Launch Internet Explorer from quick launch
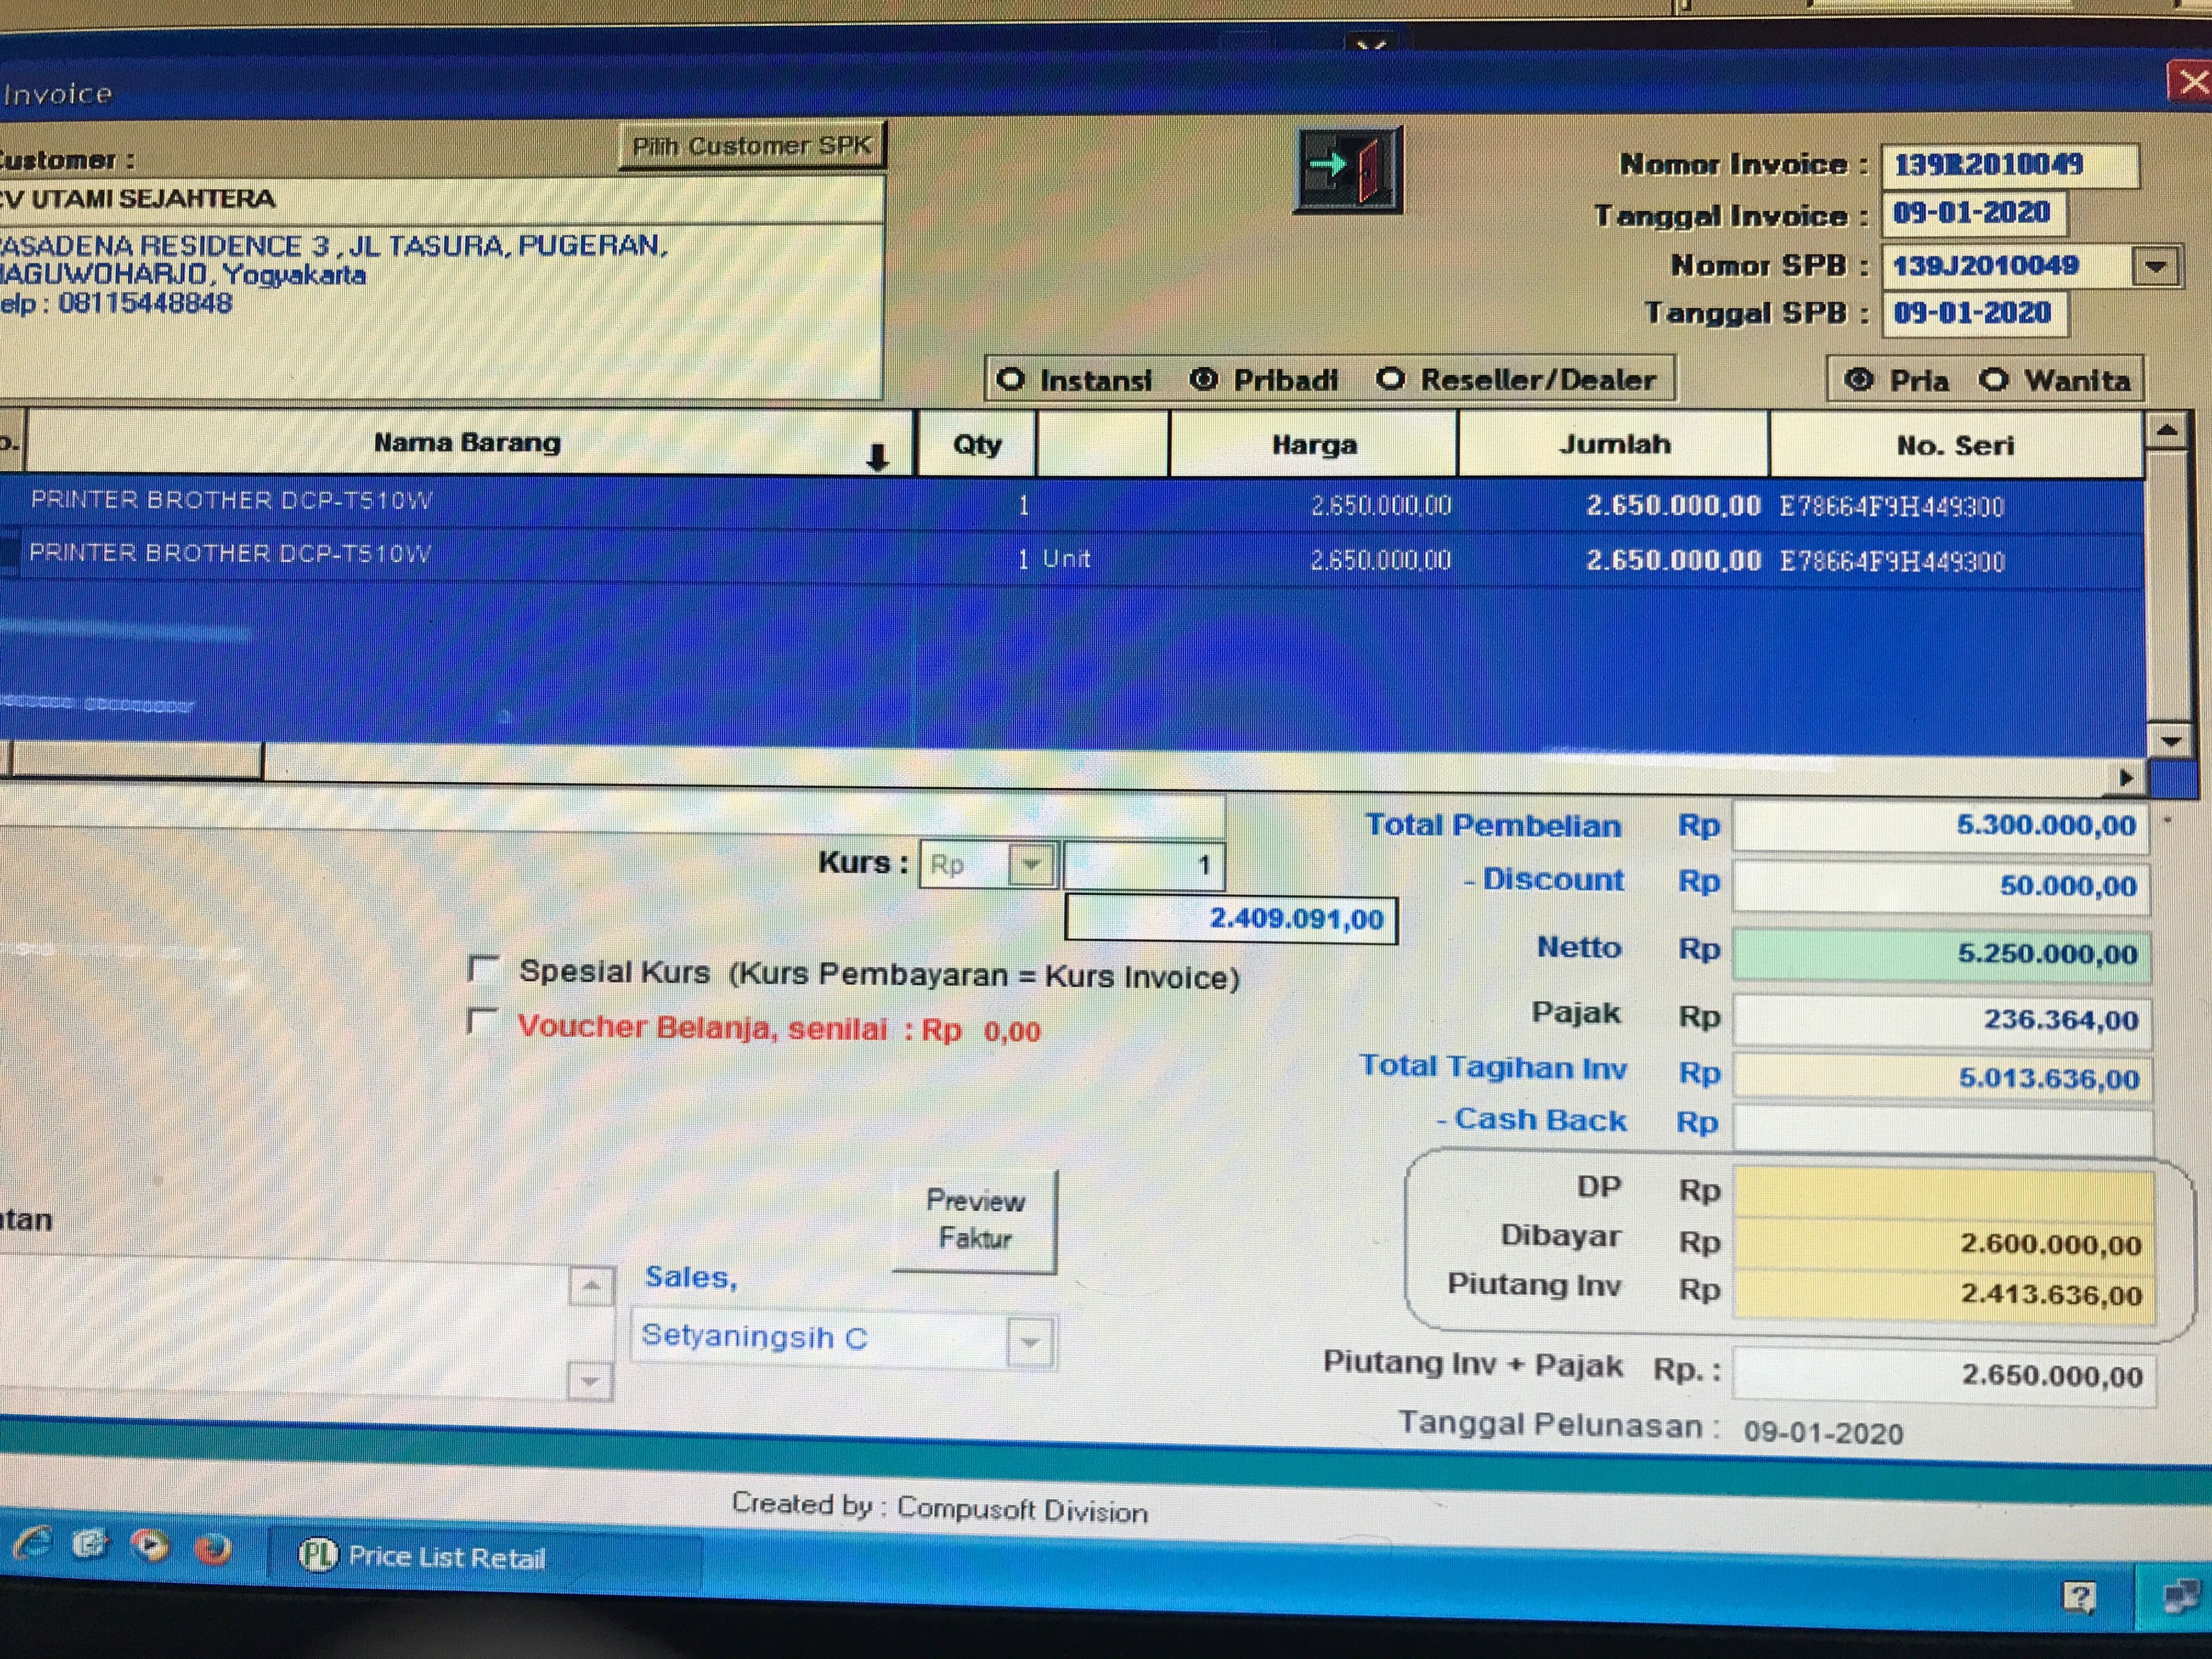 pos(33,1545)
